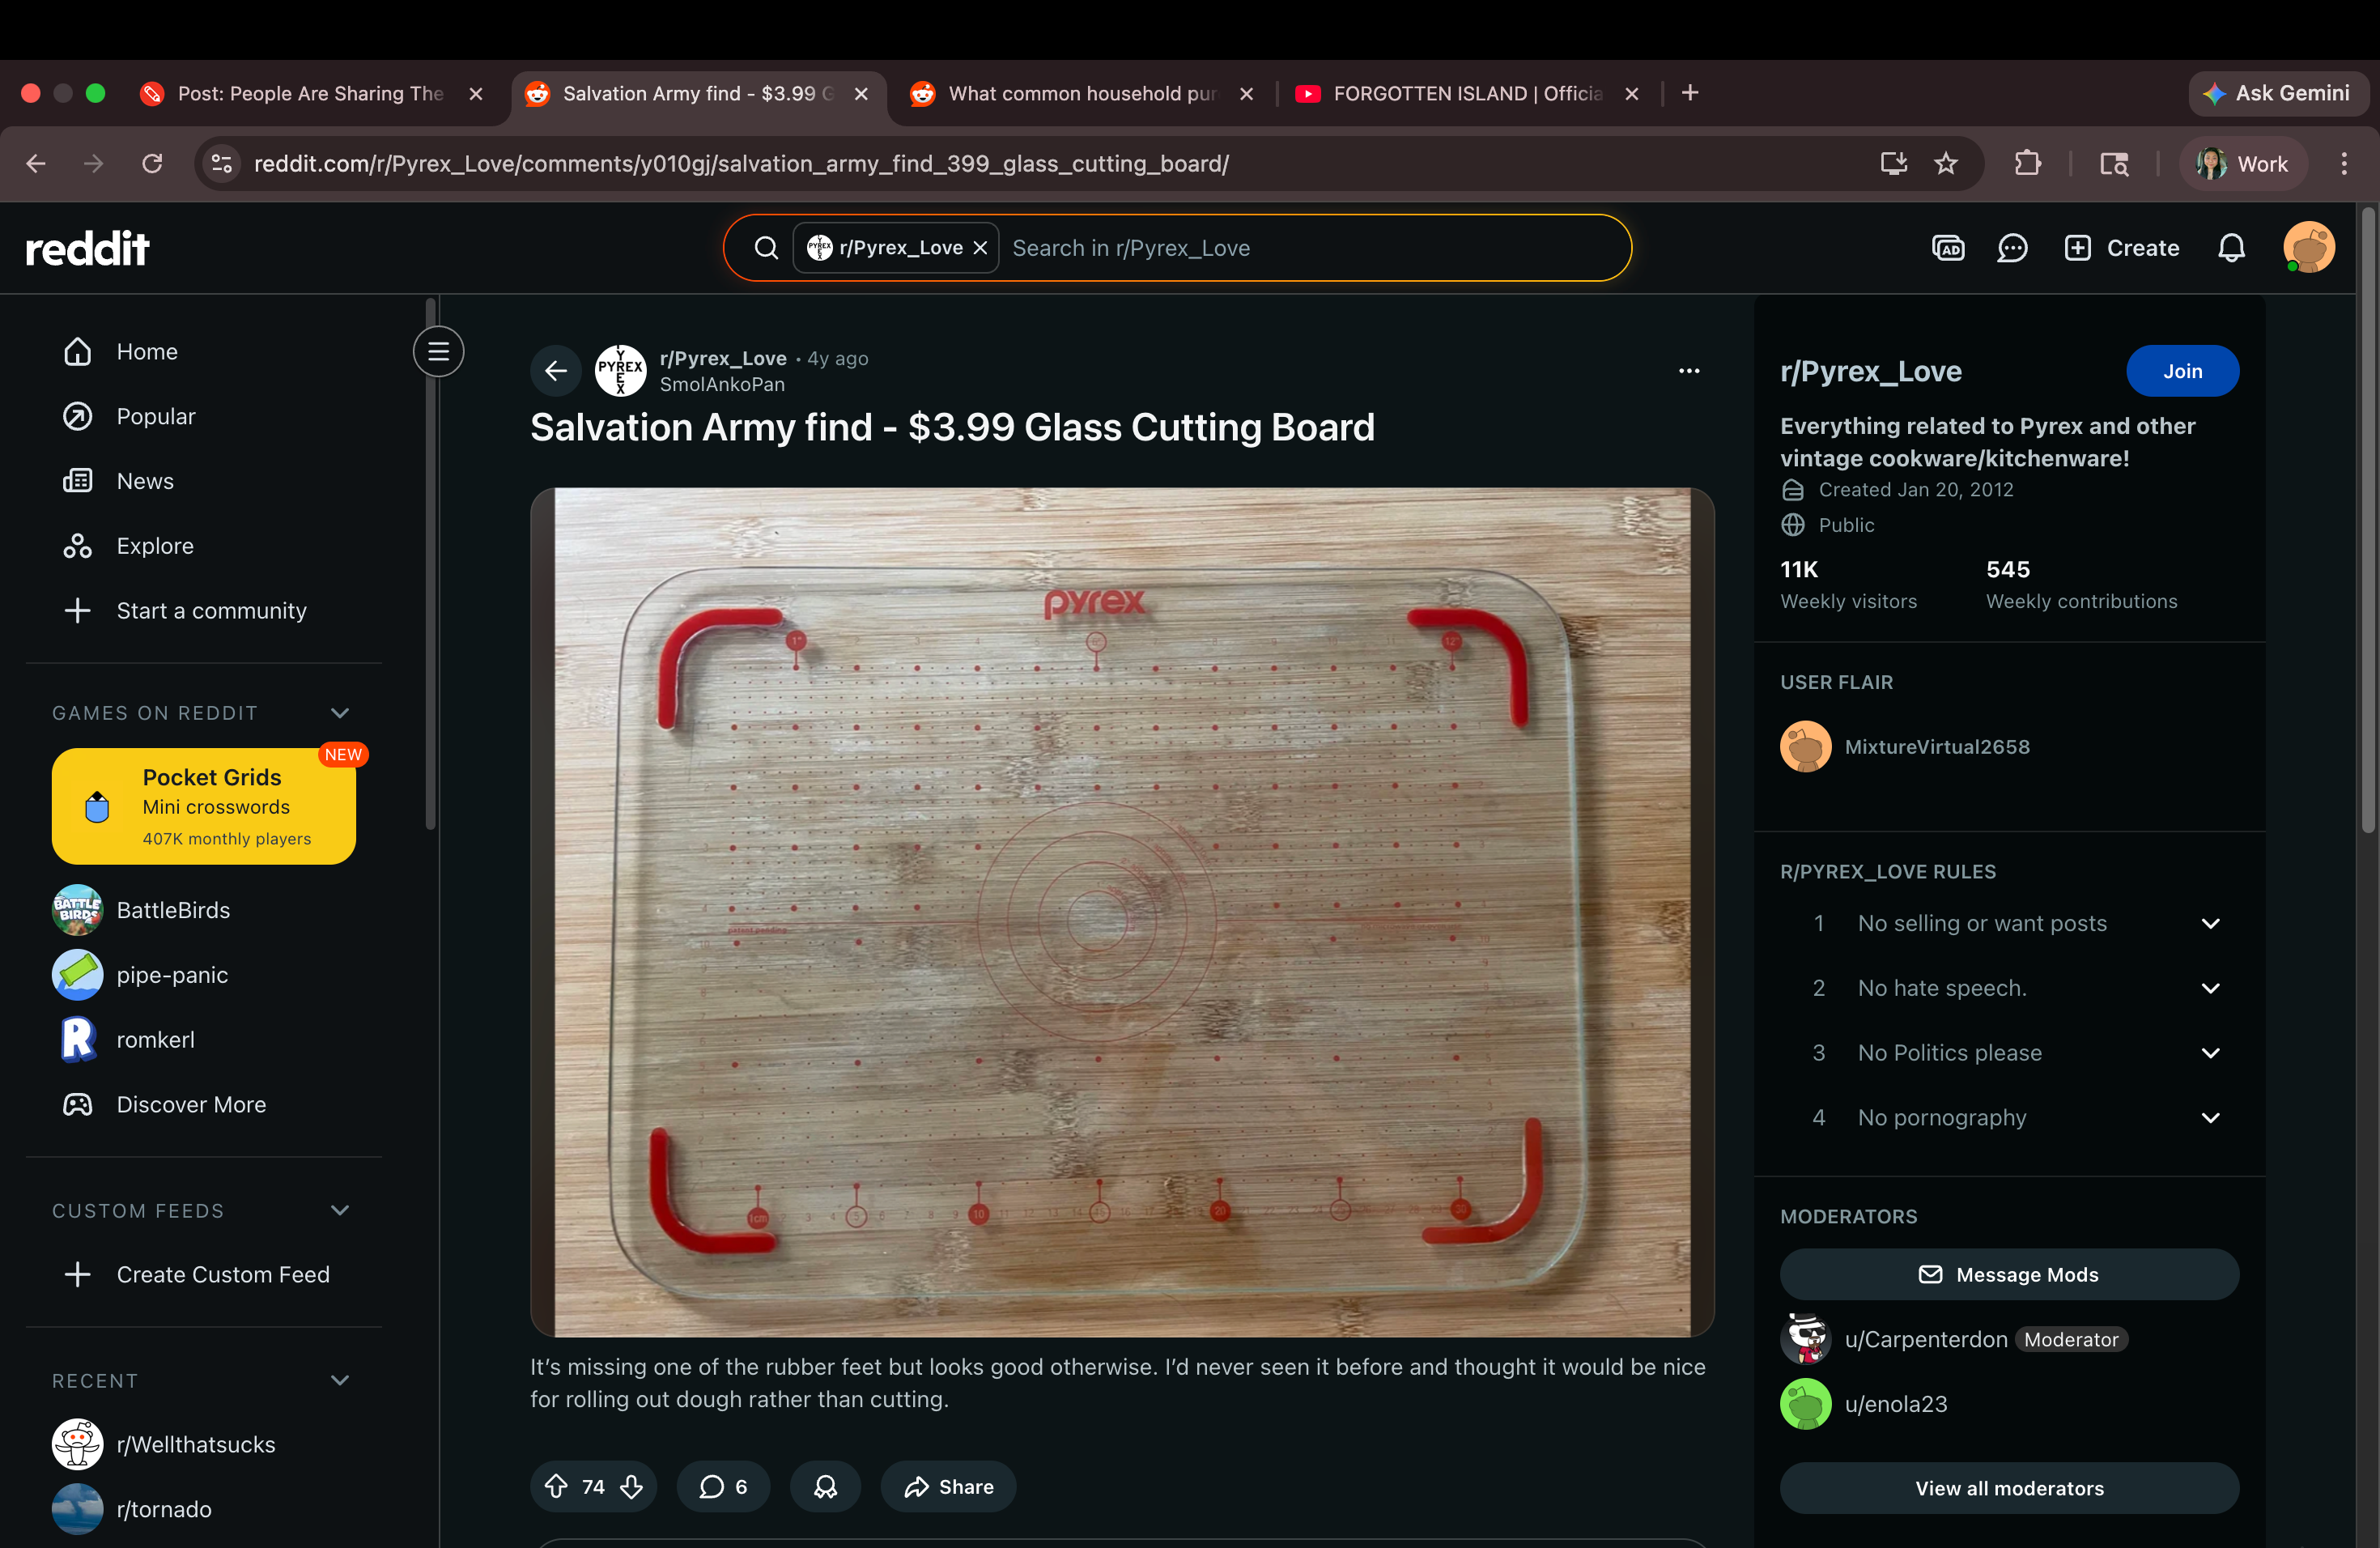Open the user avatar menu
The image size is (2380, 1548).
2309,248
